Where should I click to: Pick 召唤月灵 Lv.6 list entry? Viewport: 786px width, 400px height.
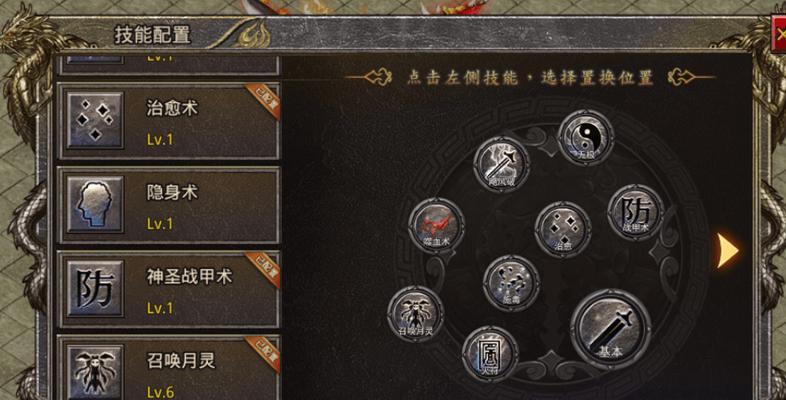click(168, 368)
